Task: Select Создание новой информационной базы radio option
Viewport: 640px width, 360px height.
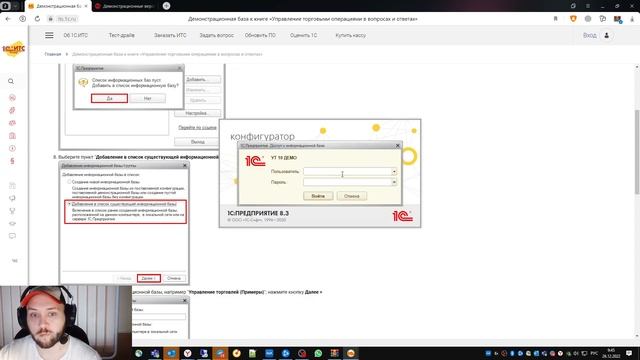Action: click(69, 182)
